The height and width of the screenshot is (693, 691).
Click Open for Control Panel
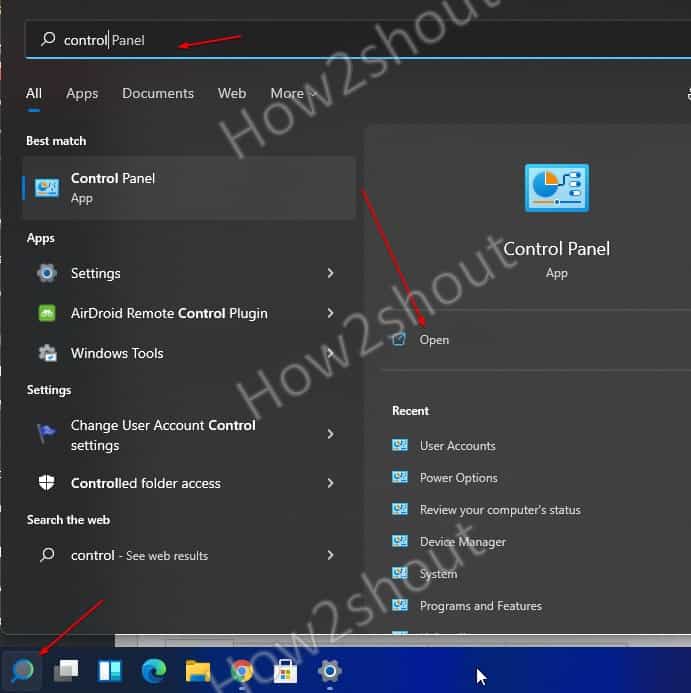[x=434, y=340]
